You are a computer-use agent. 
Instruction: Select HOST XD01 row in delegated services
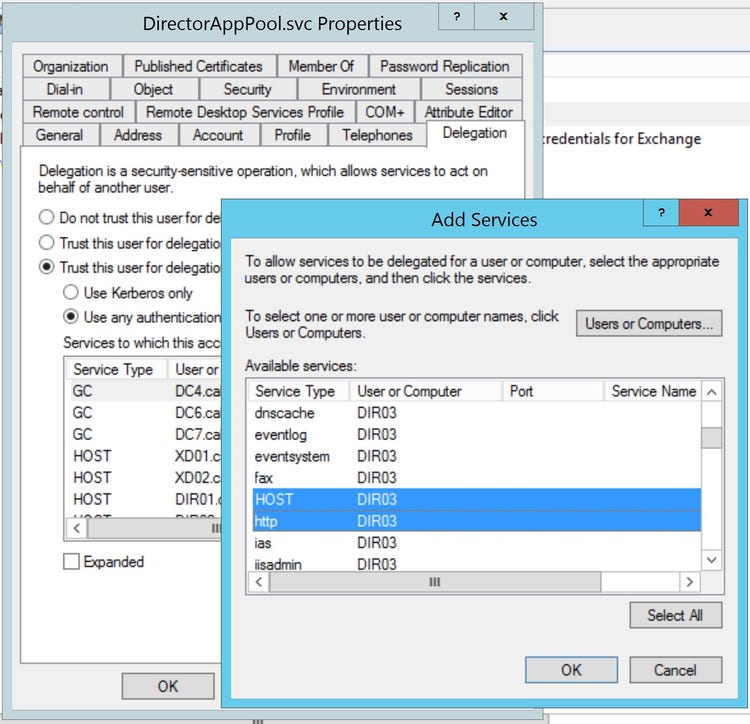point(144,456)
